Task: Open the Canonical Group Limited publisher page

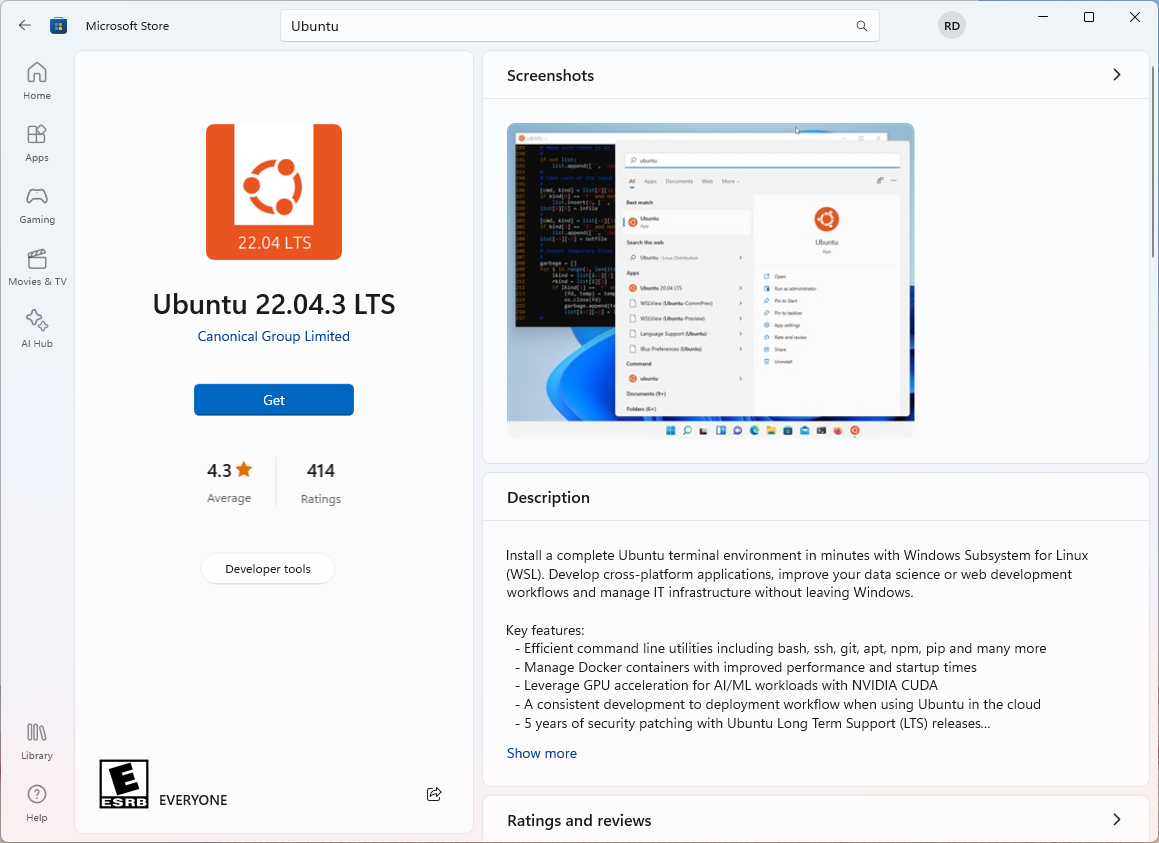Action: pyautogui.click(x=273, y=336)
